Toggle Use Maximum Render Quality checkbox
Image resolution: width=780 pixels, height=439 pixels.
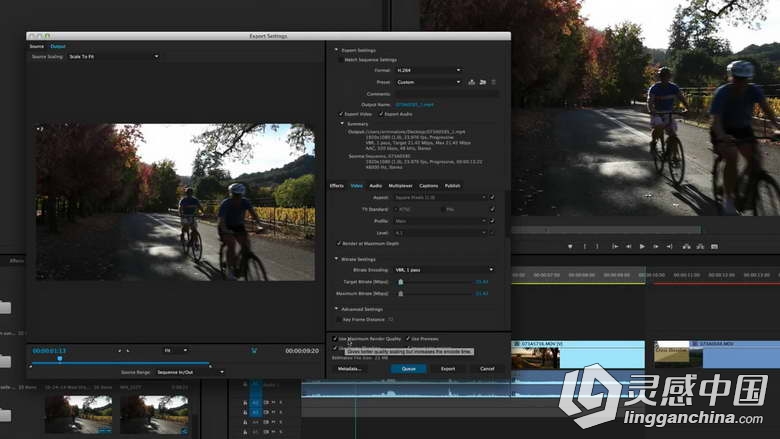point(335,339)
